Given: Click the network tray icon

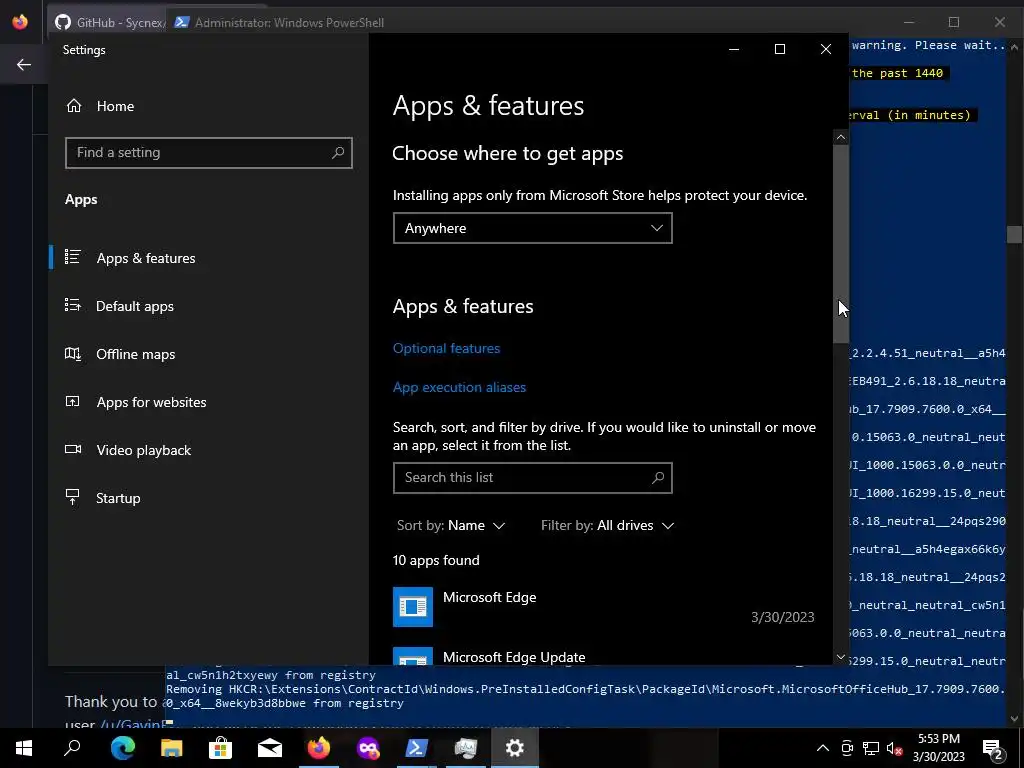Looking at the screenshot, I should (x=871, y=748).
